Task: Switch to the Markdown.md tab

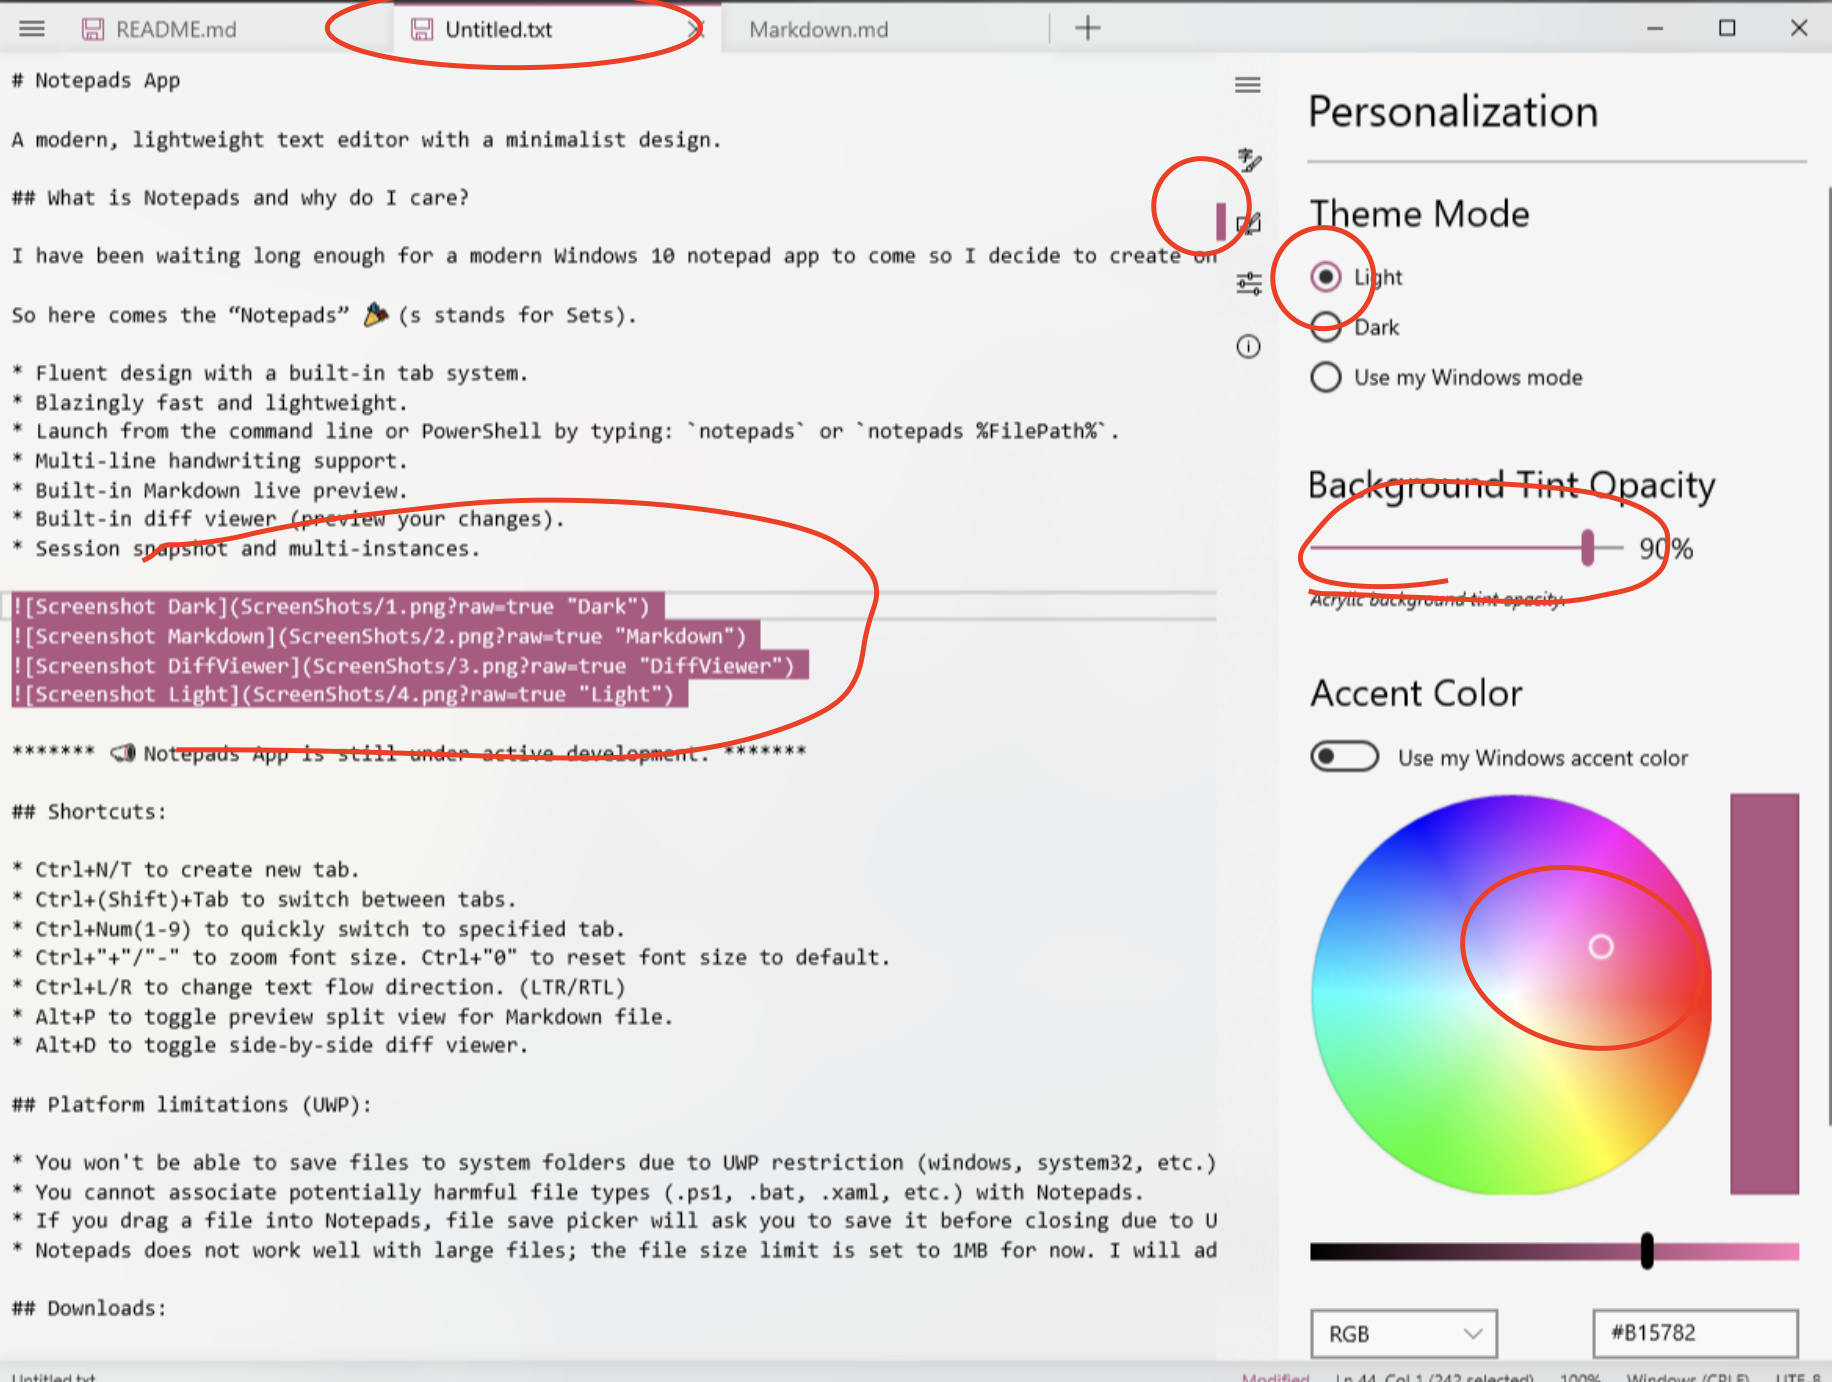Action: tap(818, 30)
